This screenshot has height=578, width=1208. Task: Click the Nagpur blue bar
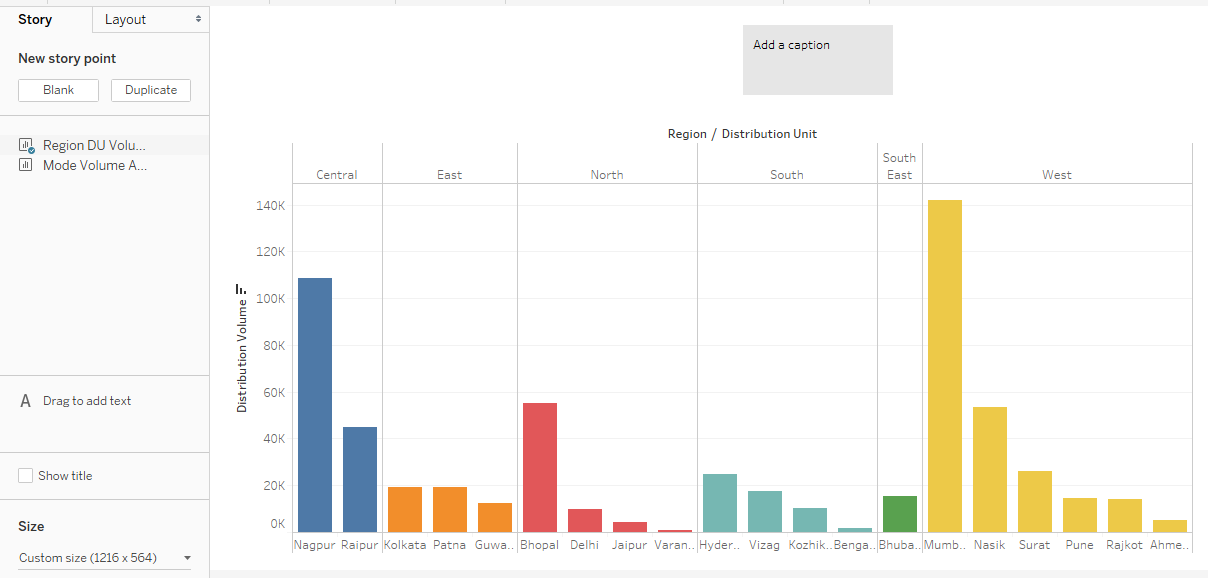[315, 405]
